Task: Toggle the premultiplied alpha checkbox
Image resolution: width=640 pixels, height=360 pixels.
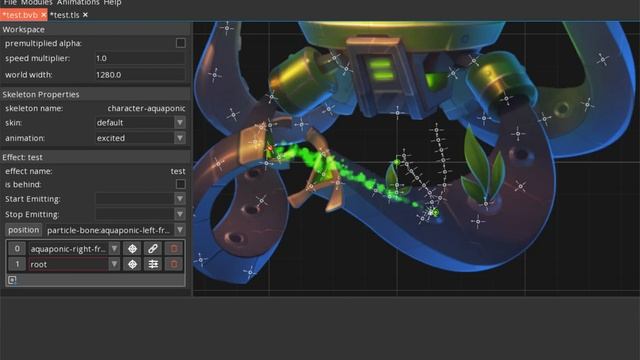Action: click(x=180, y=43)
